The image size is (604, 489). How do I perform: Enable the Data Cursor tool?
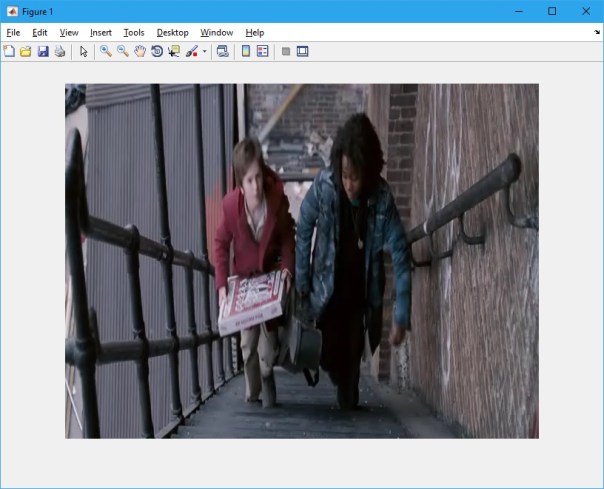pyautogui.click(x=174, y=51)
